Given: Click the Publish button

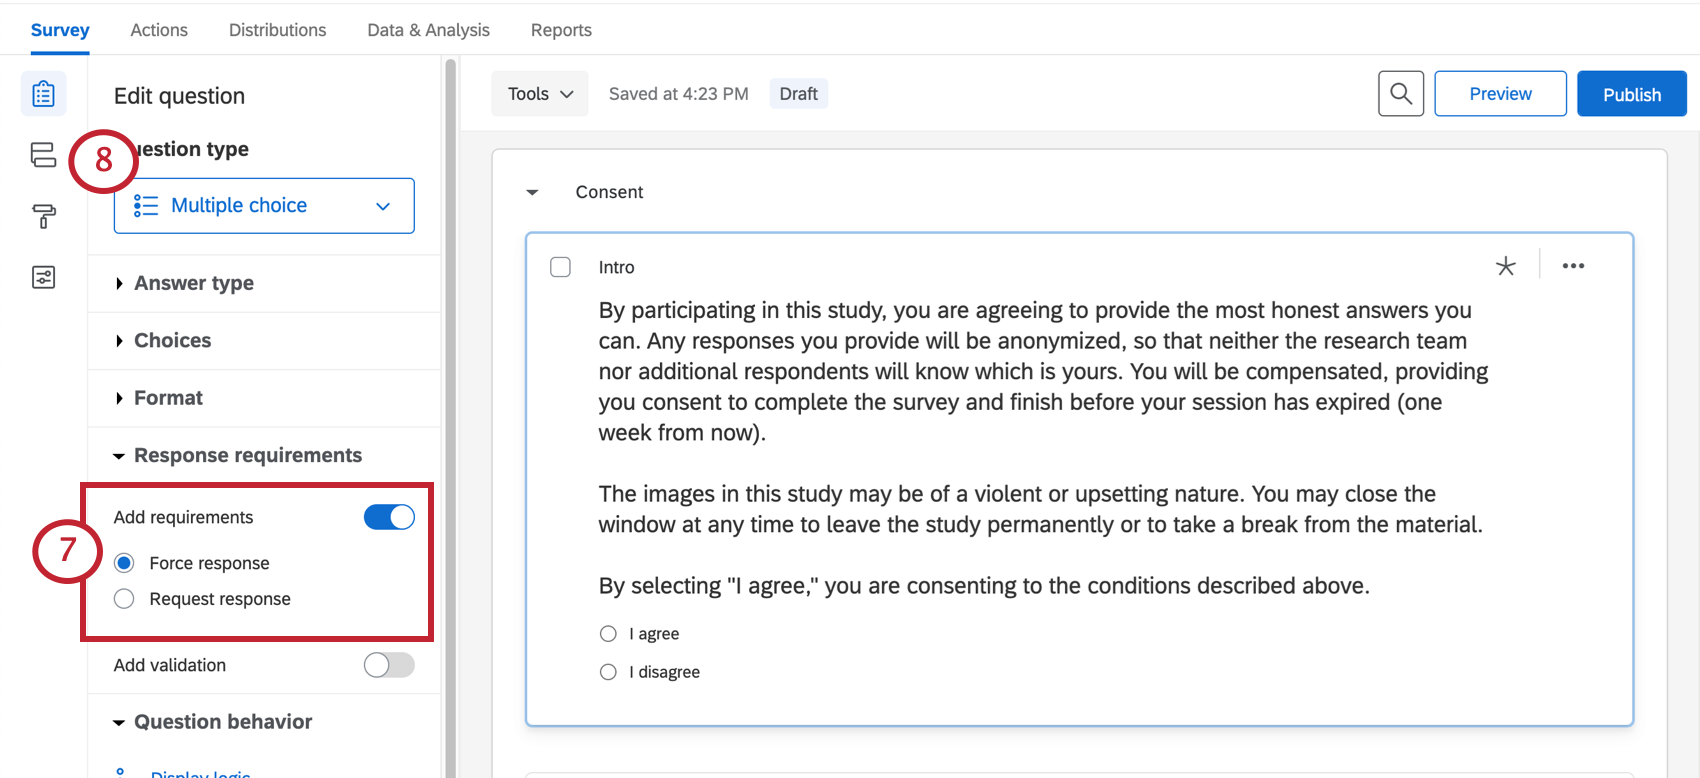Looking at the screenshot, I should (x=1631, y=94).
